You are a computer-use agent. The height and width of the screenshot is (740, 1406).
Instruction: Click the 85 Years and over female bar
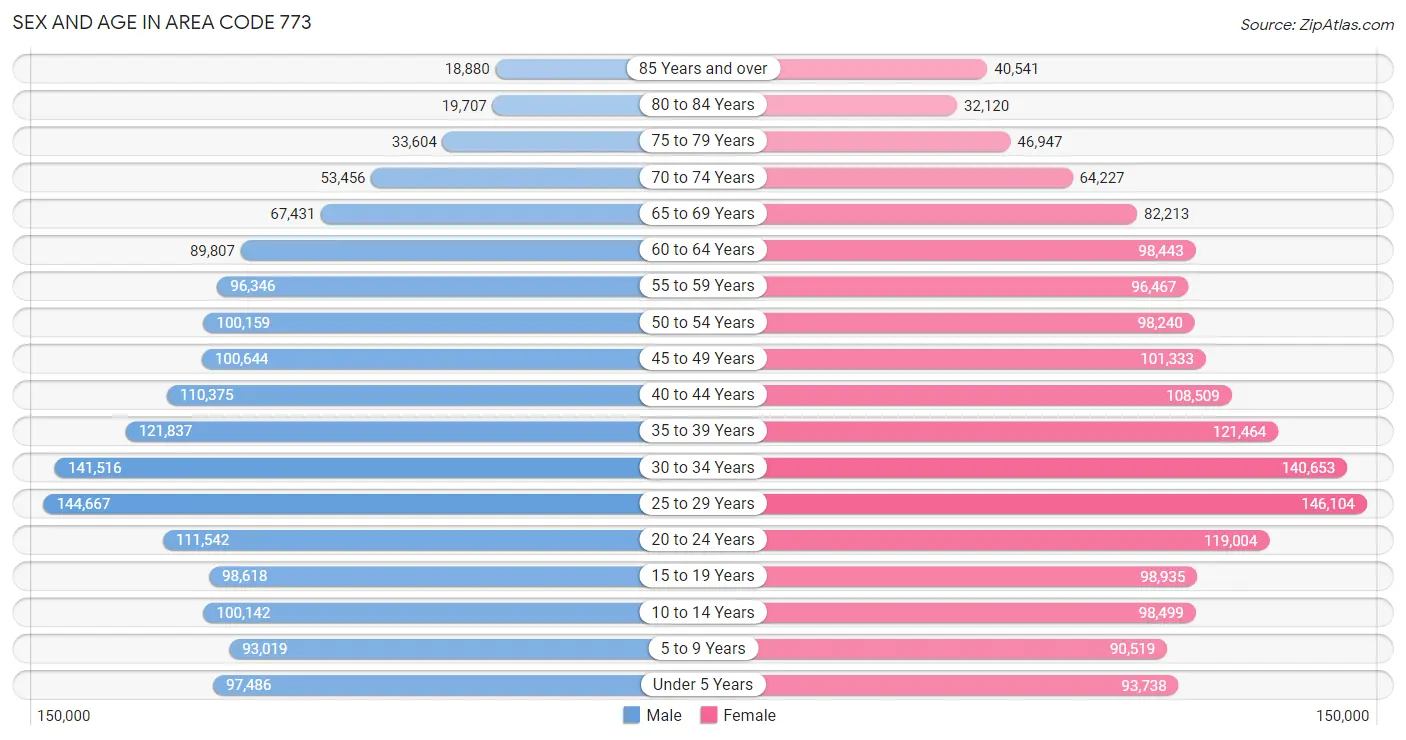click(x=845, y=69)
